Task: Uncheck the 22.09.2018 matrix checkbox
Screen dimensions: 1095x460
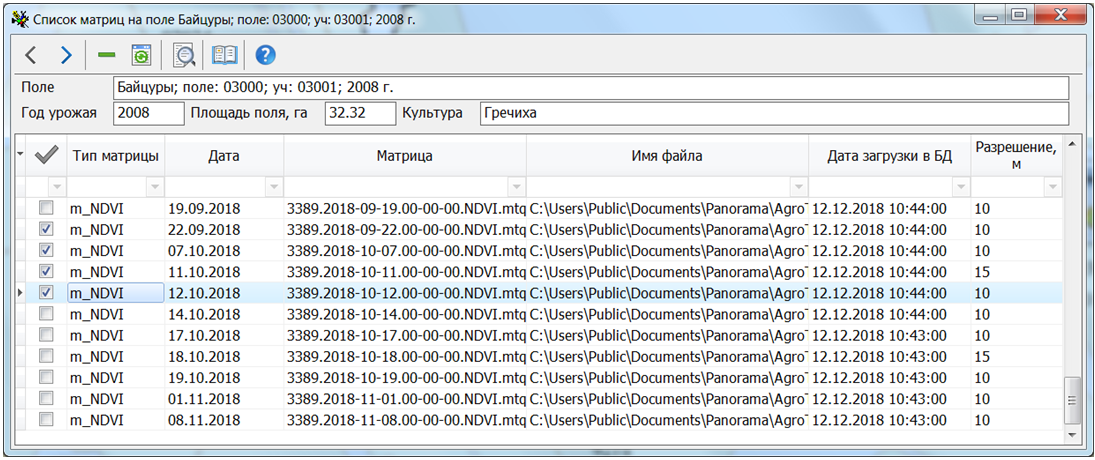Action: pyautogui.click(x=46, y=230)
